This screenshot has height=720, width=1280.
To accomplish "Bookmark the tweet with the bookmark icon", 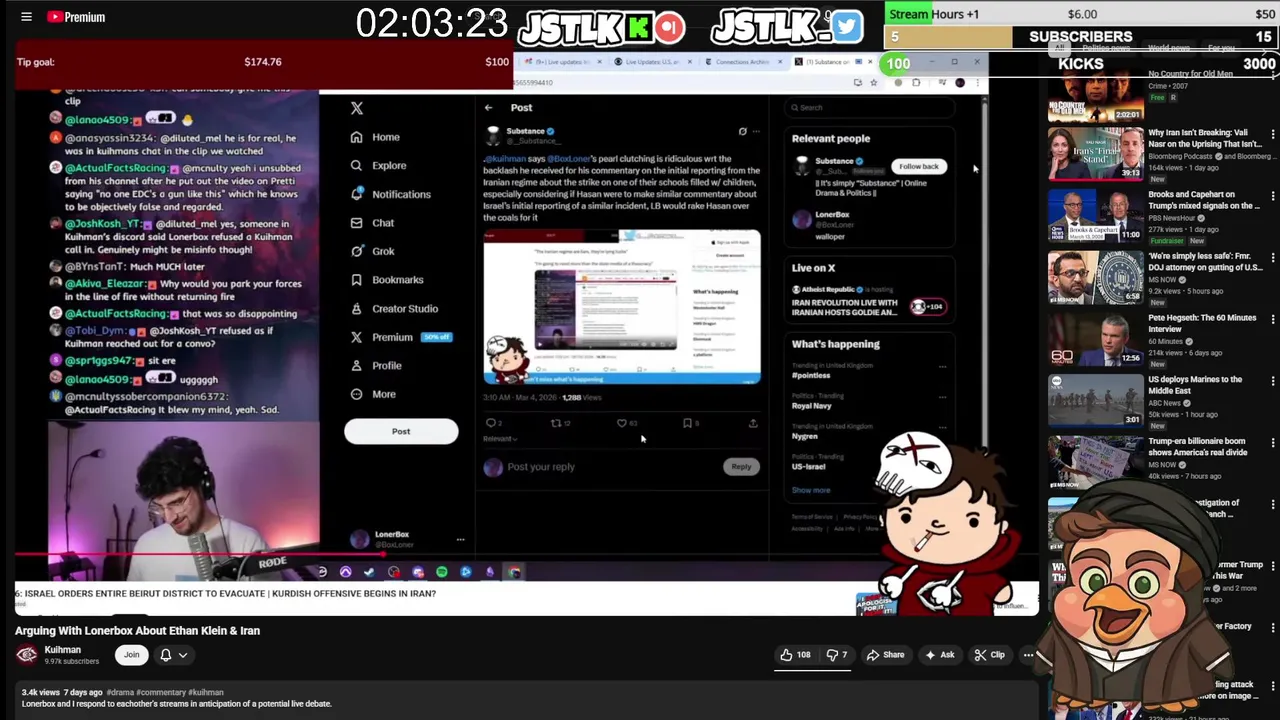I will coord(688,423).
